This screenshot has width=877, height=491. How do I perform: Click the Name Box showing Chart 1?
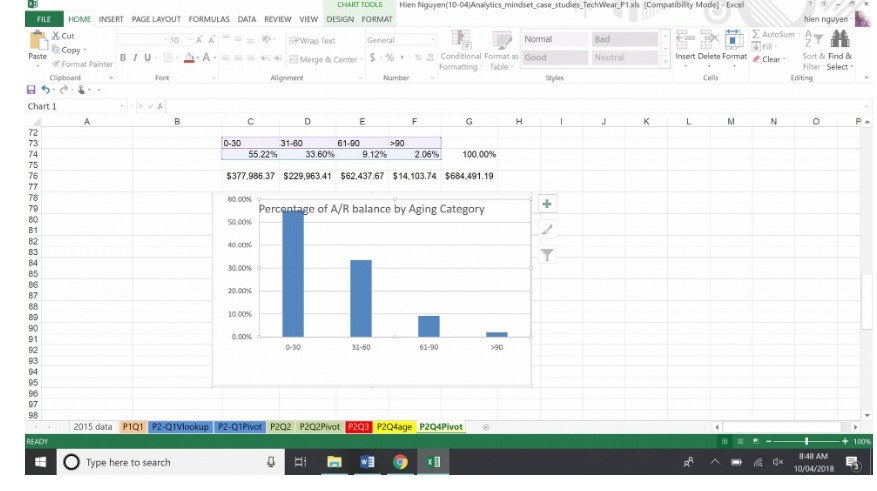[76, 106]
